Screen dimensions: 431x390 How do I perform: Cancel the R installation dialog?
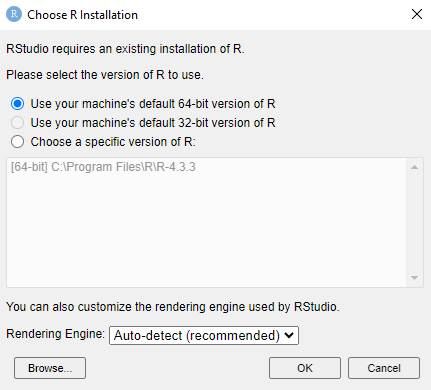coord(384,368)
